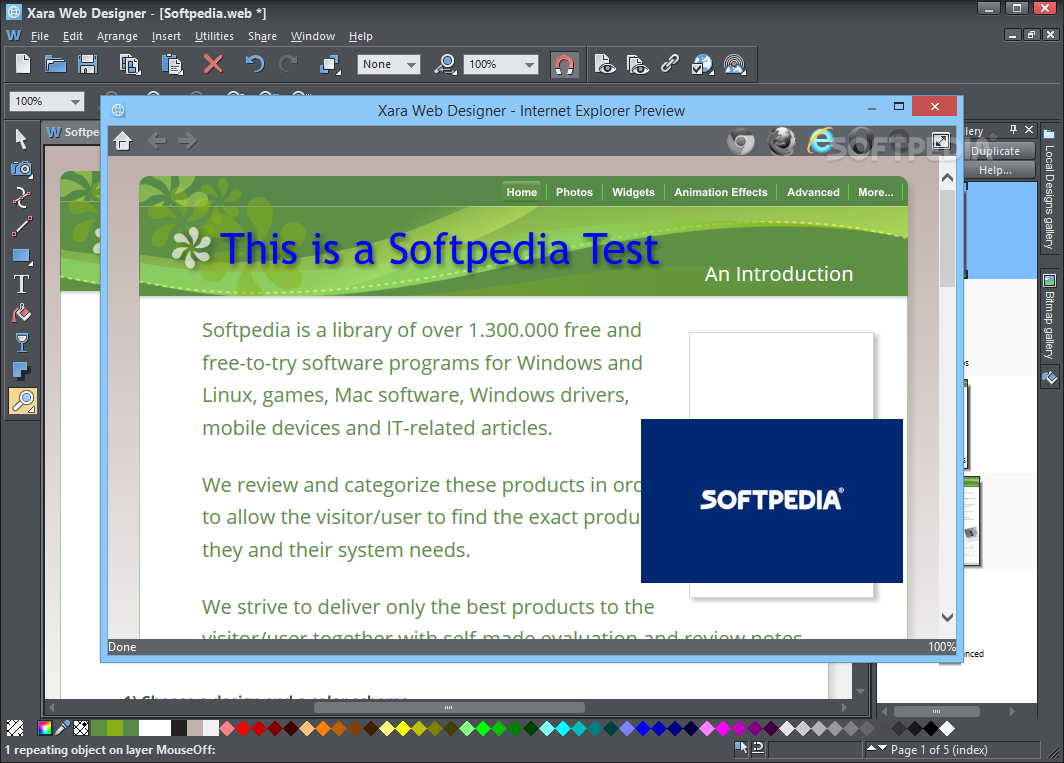Click the back arrow in the preview window
Screen dimensions: 1064x763
157,141
